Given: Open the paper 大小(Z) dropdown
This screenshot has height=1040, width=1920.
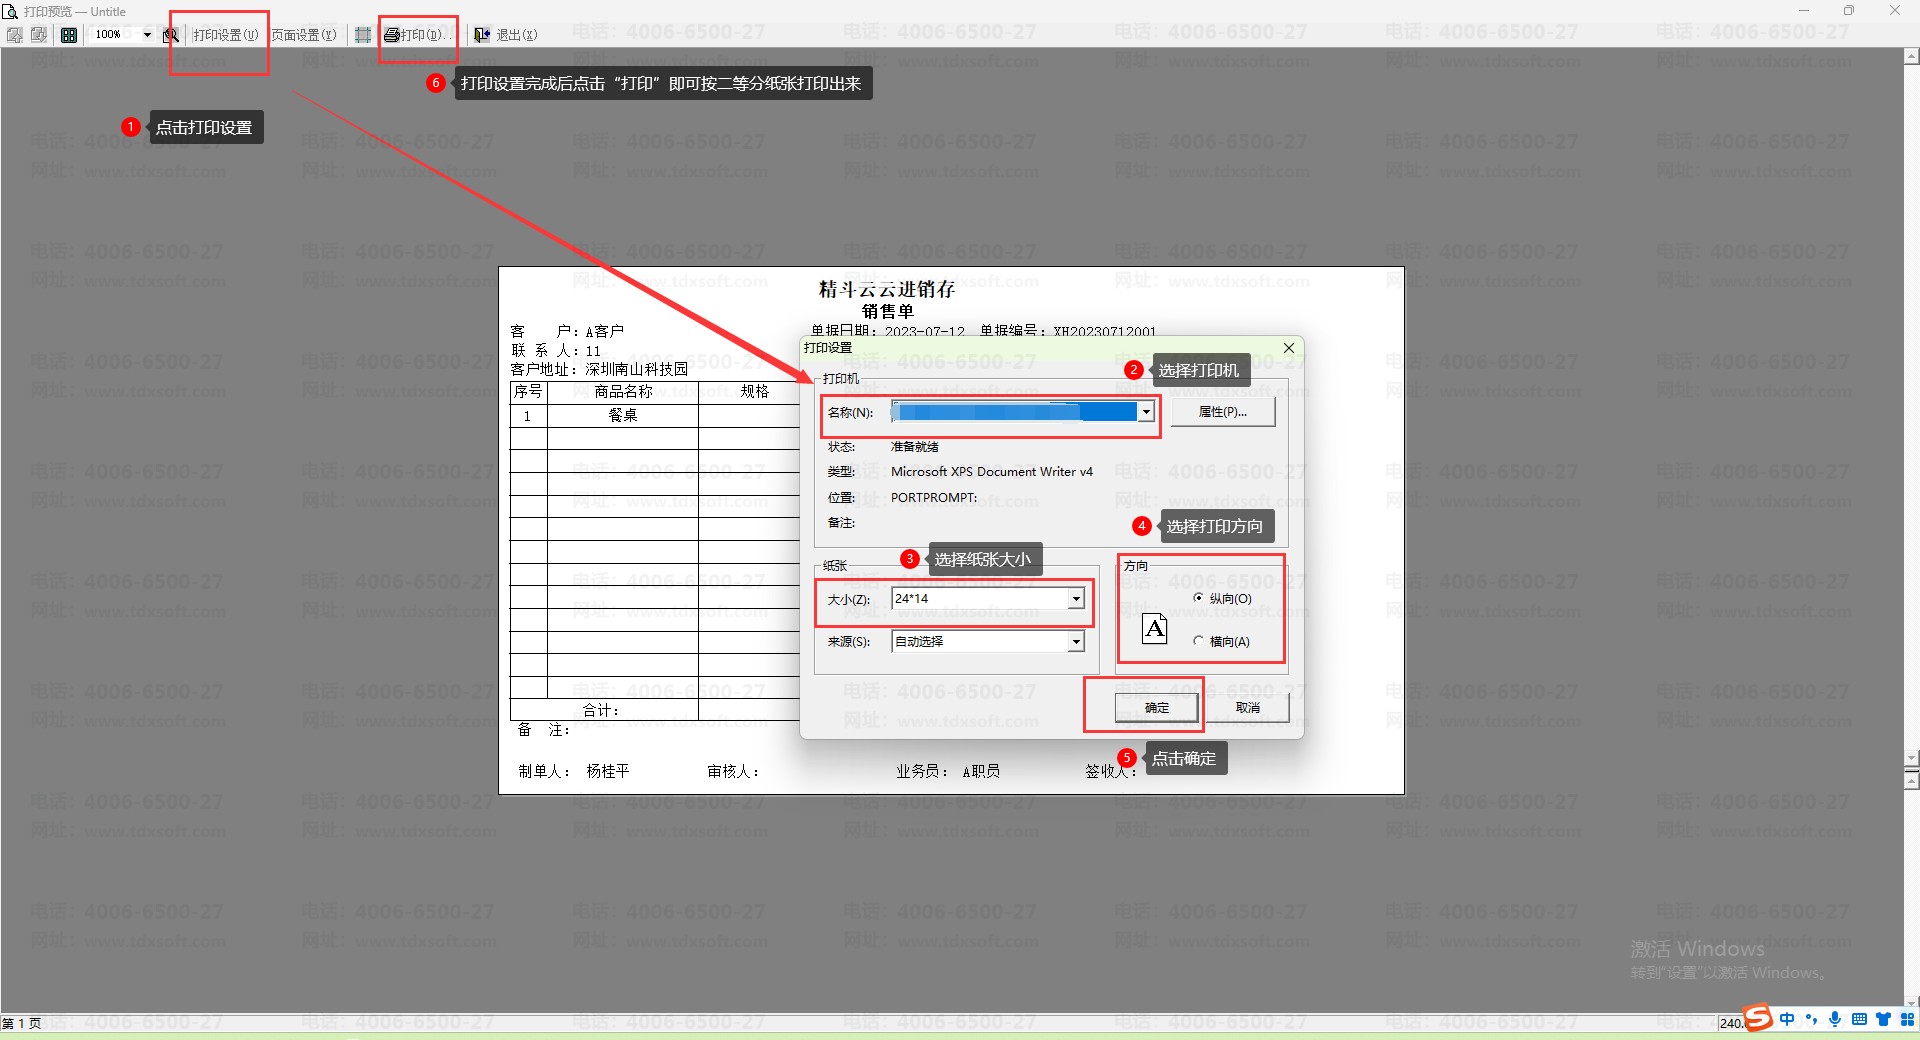Looking at the screenshot, I should point(1076,599).
